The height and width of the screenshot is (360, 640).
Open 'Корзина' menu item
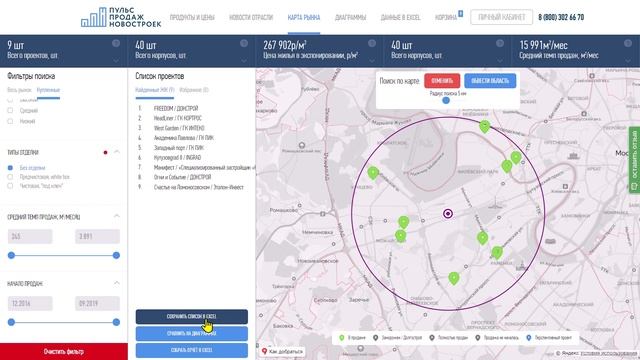point(446,17)
